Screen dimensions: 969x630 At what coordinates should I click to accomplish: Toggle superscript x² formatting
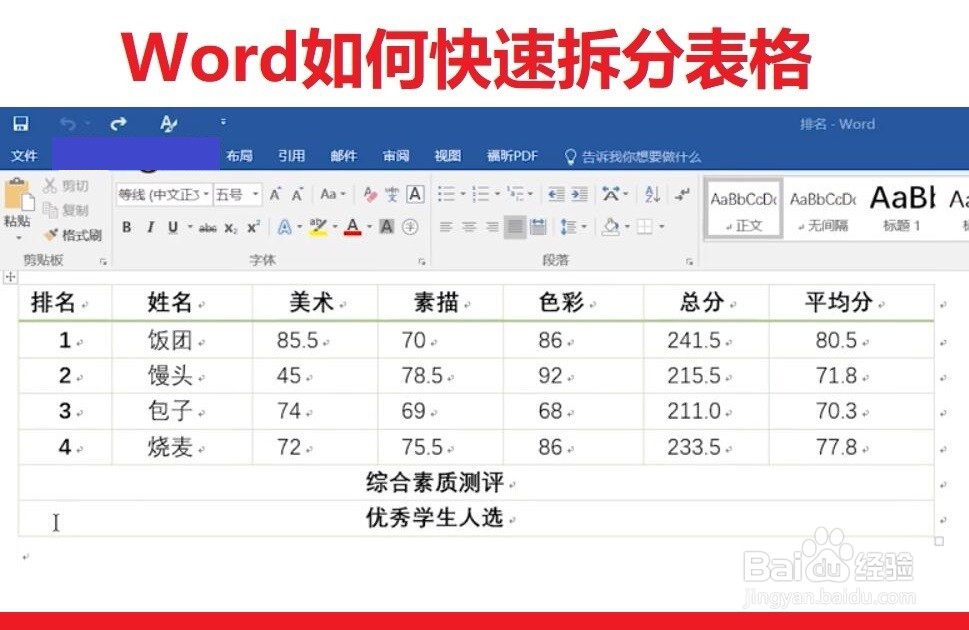(x=253, y=228)
